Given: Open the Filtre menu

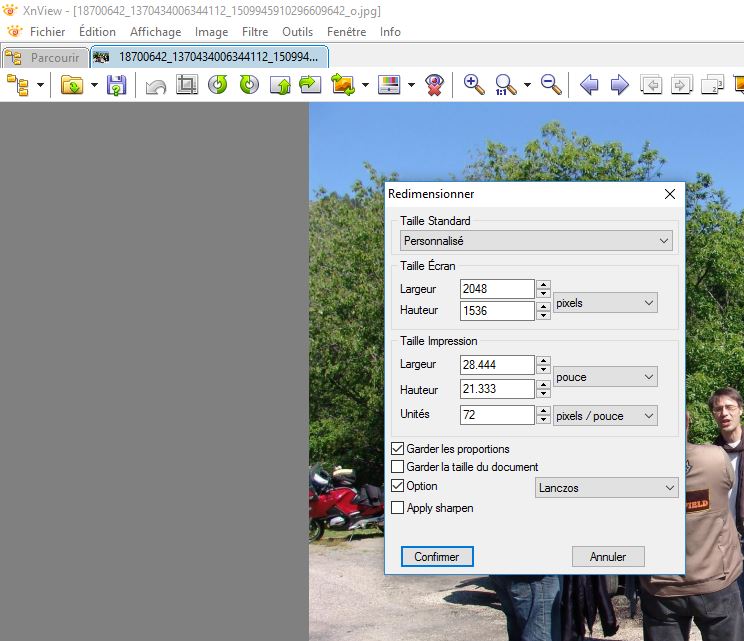Looking at the screenshot, I should click(x=255, y=32).
